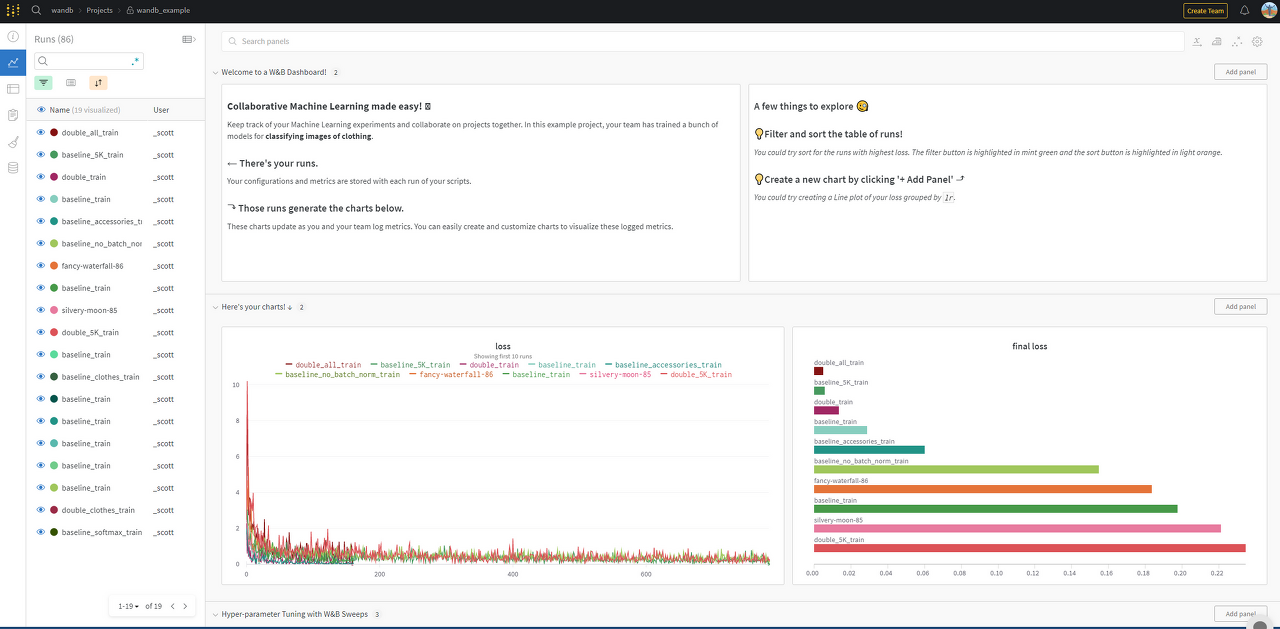Collapse the Welcome to a W&B Dashboard section
This screenshot has width=1280, height=629.
click(x=215, y=72)
